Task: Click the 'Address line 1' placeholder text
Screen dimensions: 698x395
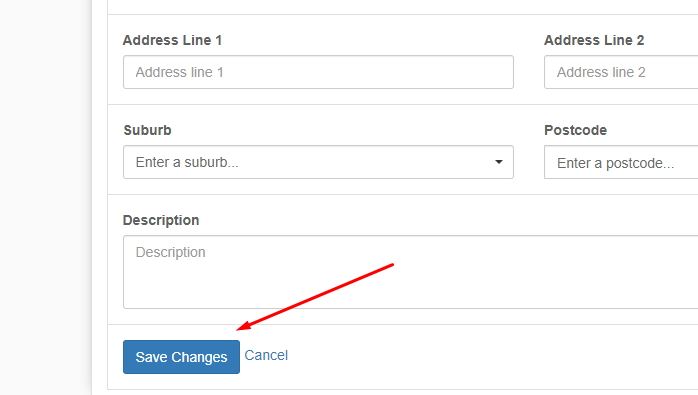Action: (x=179, y=72)
